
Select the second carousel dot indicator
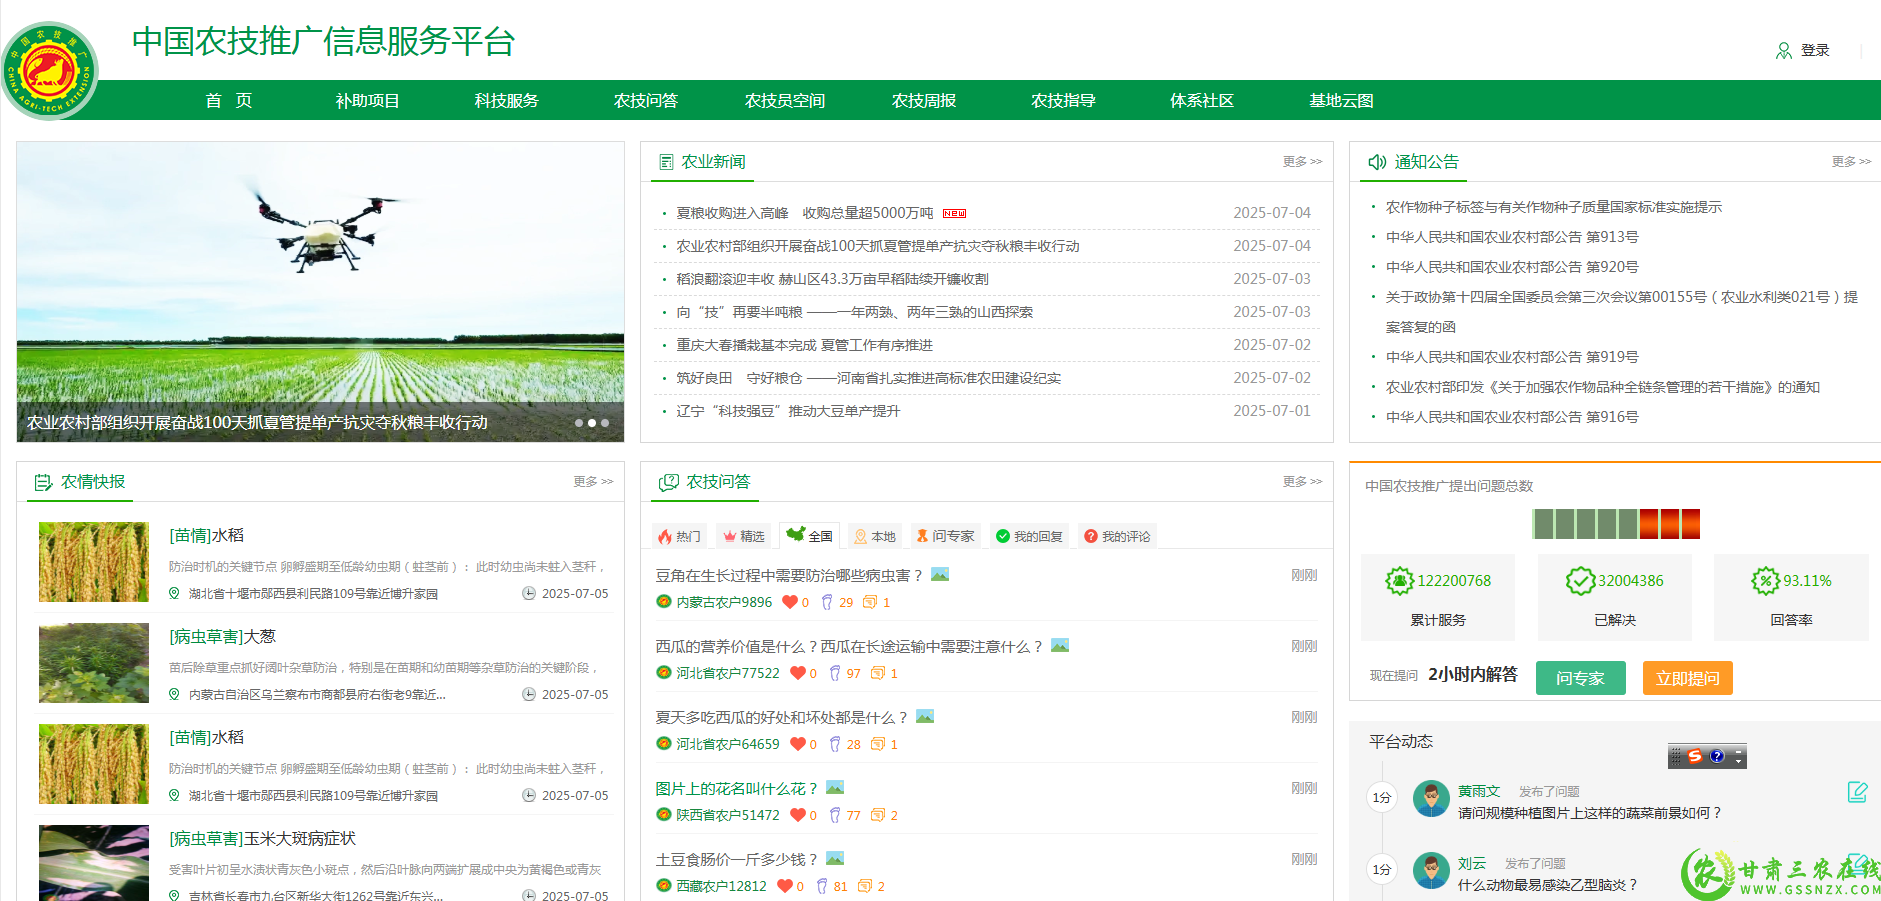pos(592,423)
